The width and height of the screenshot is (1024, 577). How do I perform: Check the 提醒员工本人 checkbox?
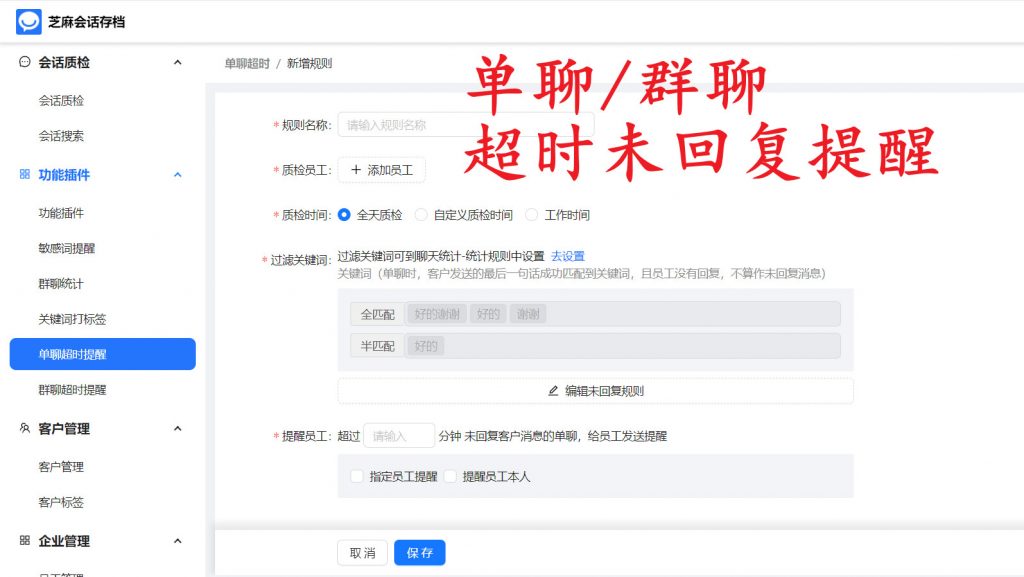coord(450,476)
